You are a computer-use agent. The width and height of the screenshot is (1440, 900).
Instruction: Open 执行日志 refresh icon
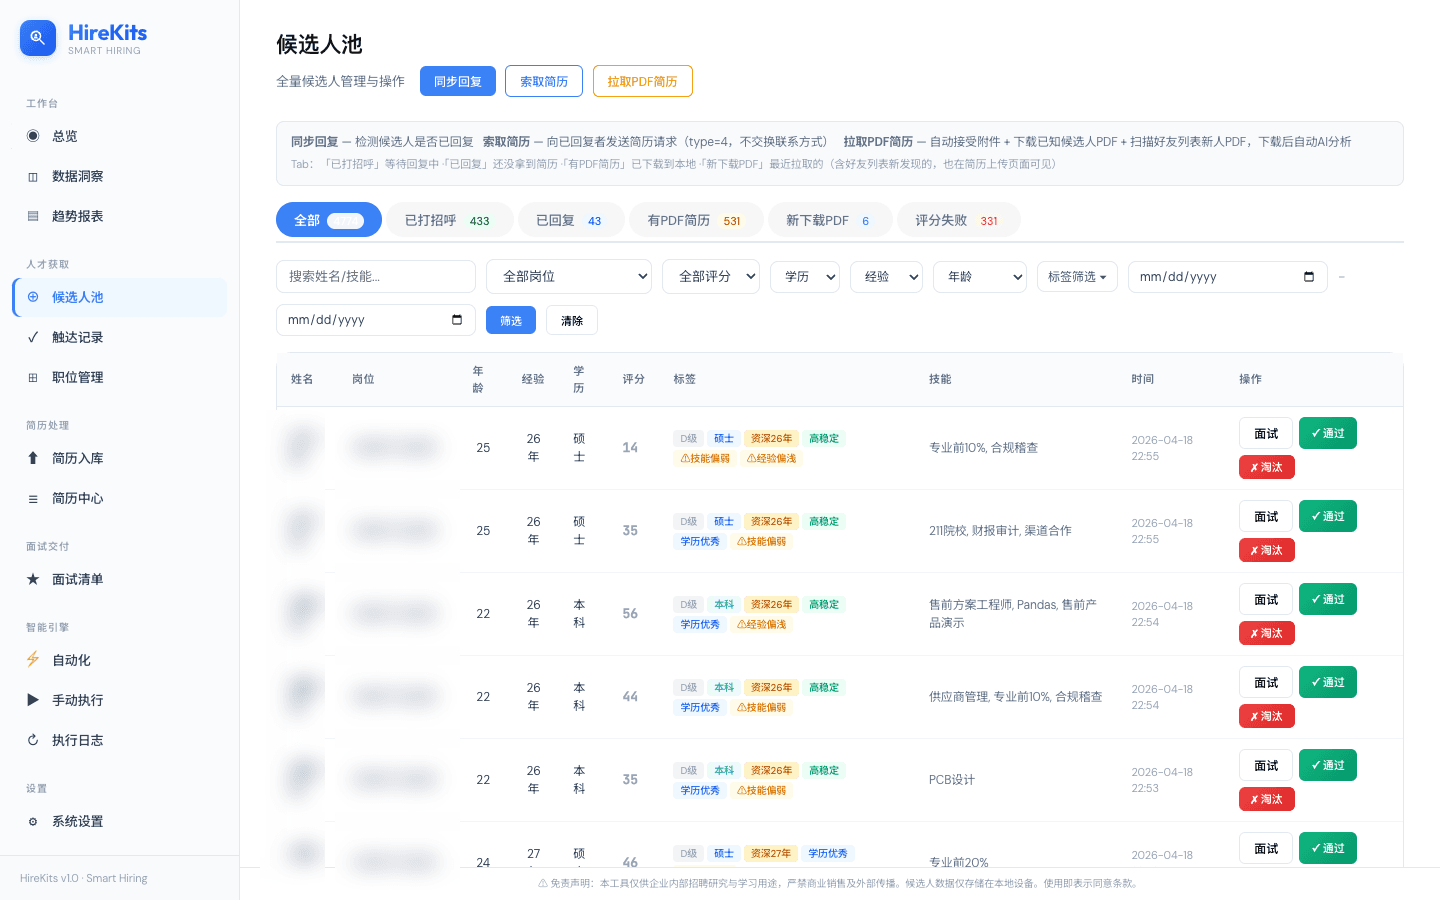tap(33, 740)
